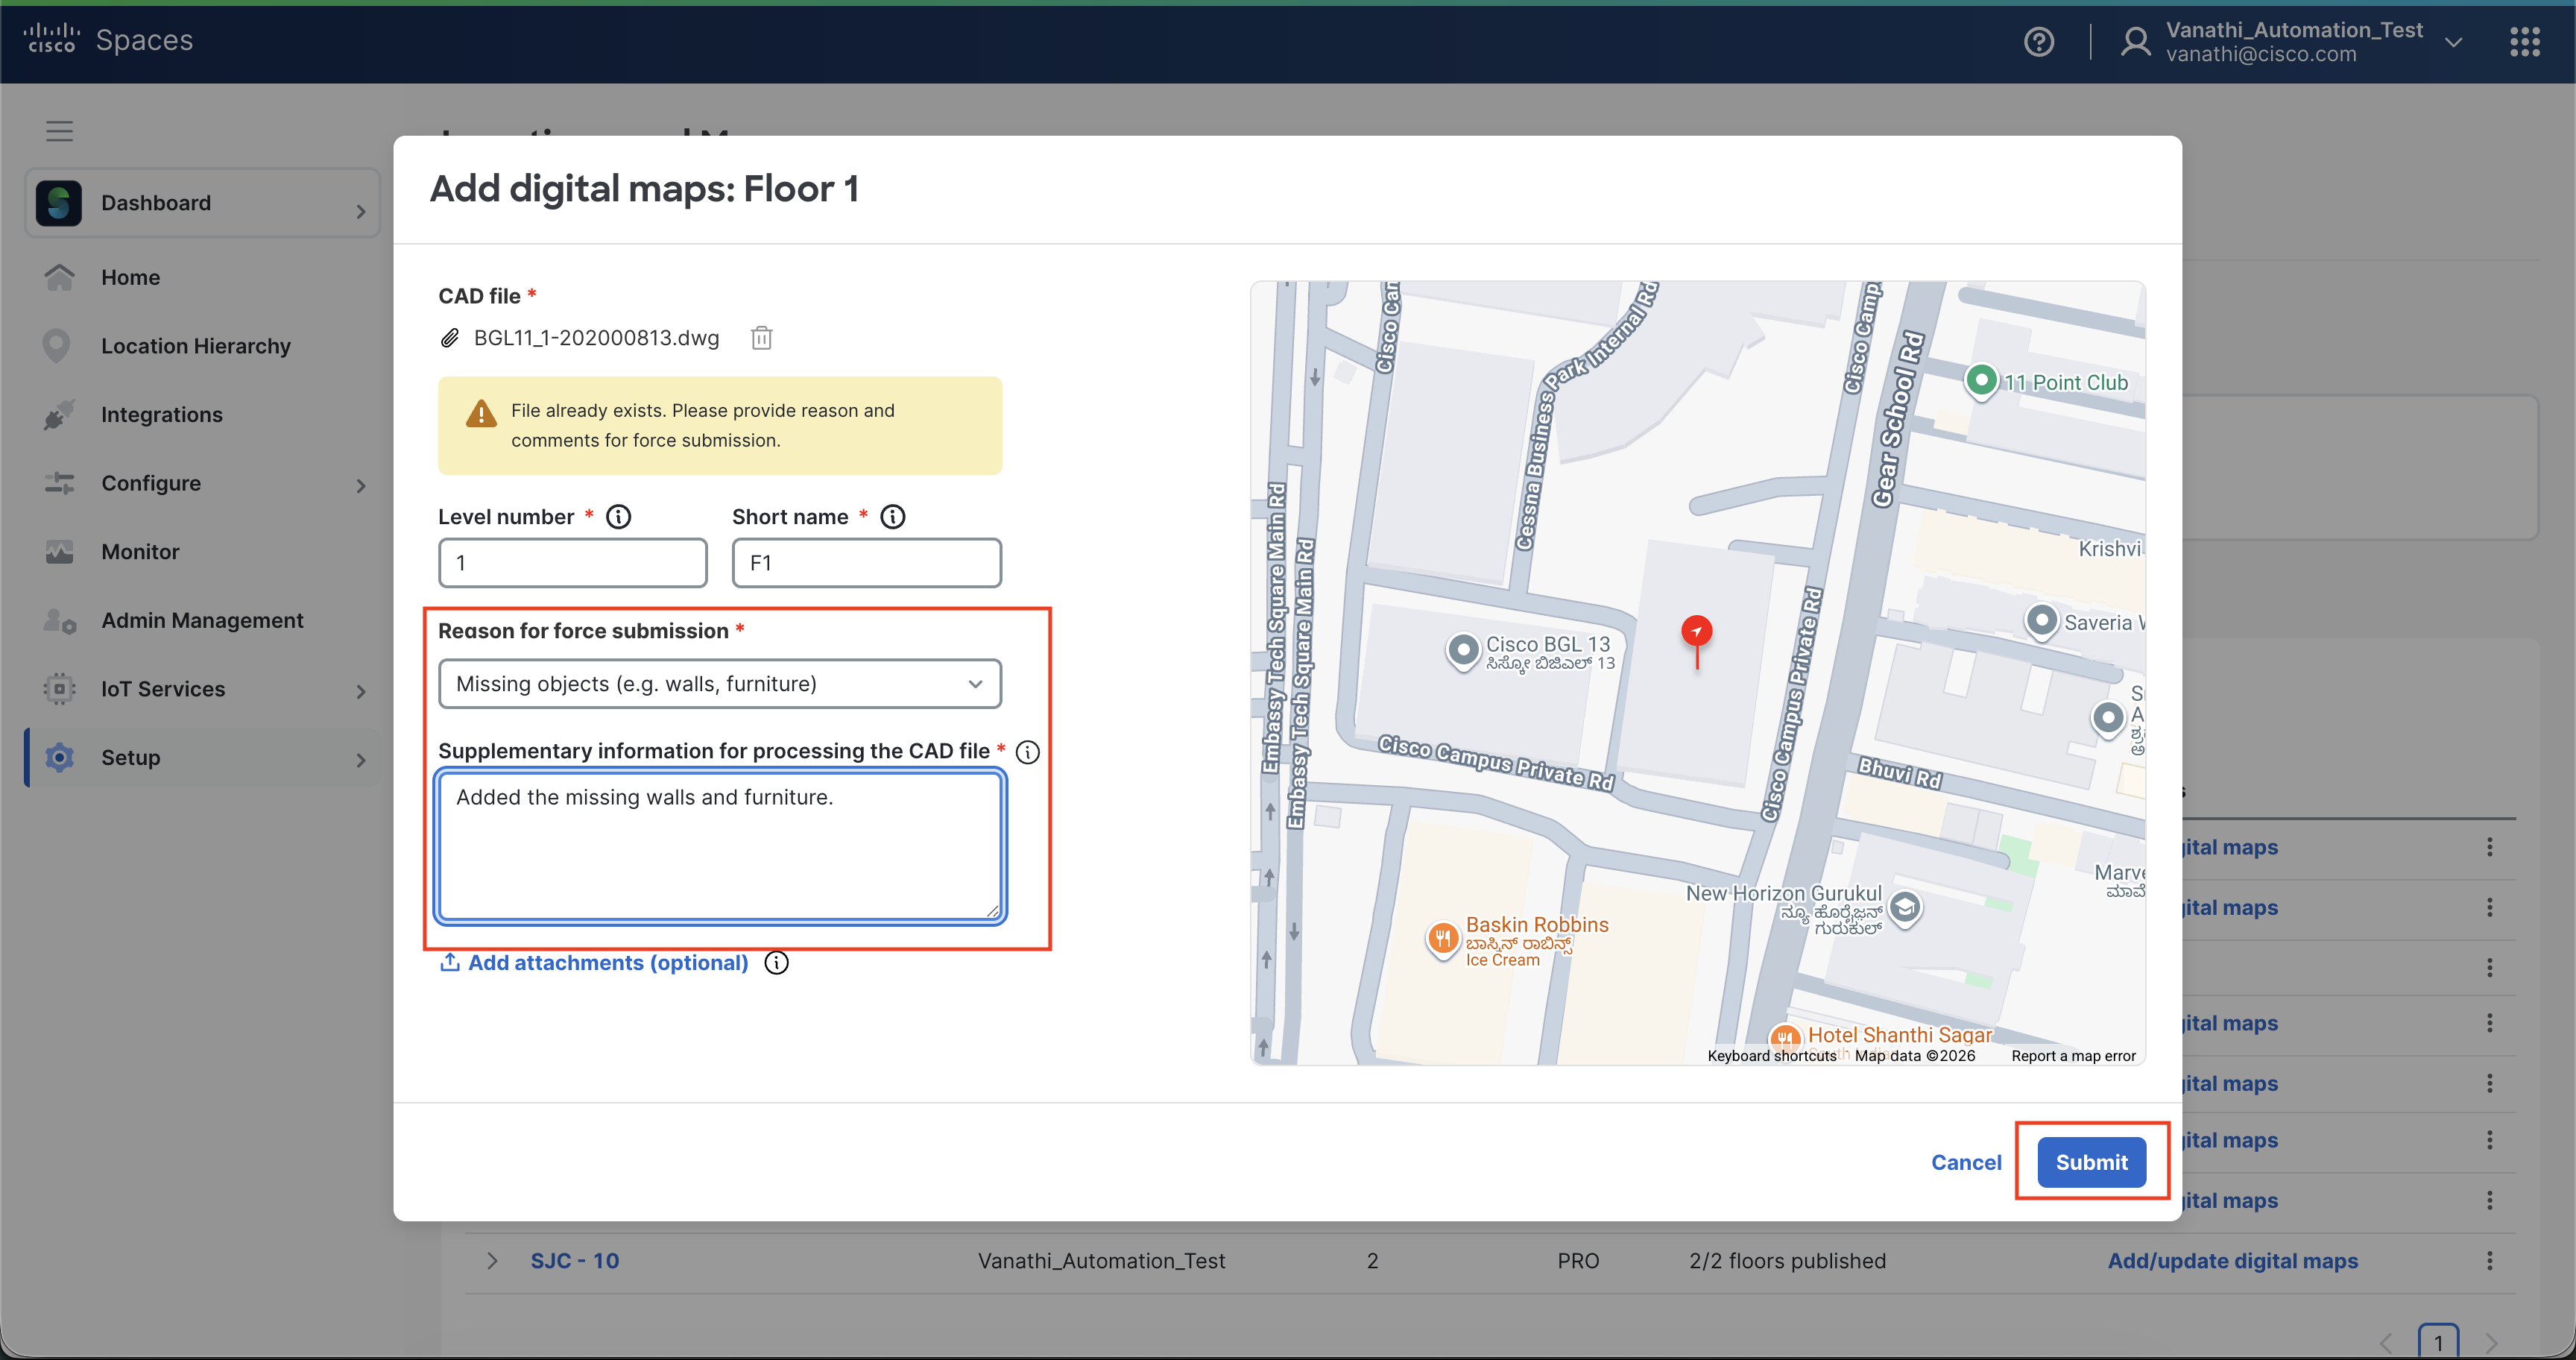Open Location Hierarchy in sidebar
This screenshot has height=1360, width=2576.
(196, 346)
